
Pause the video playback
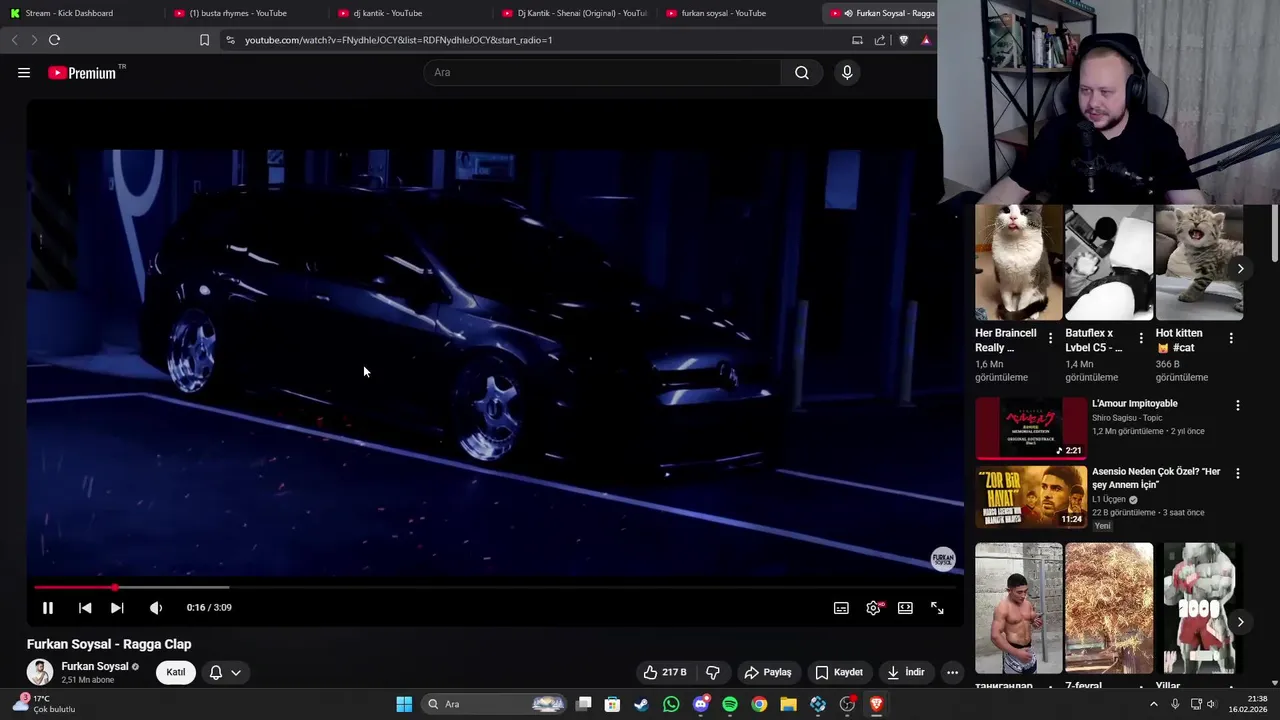[x=47, y=608]
